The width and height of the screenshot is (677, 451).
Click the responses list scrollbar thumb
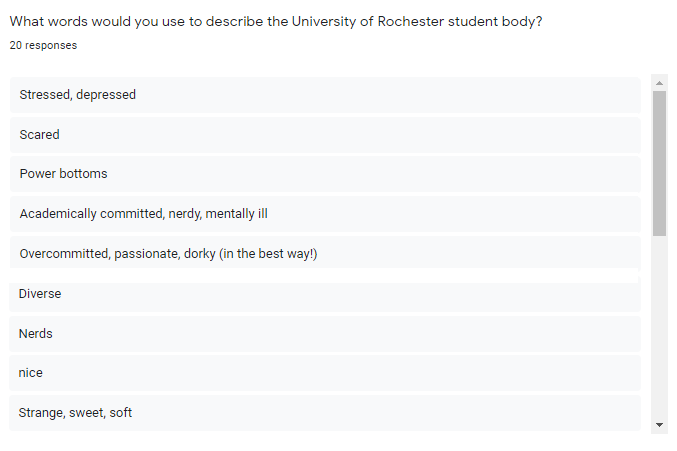[659, 162]
